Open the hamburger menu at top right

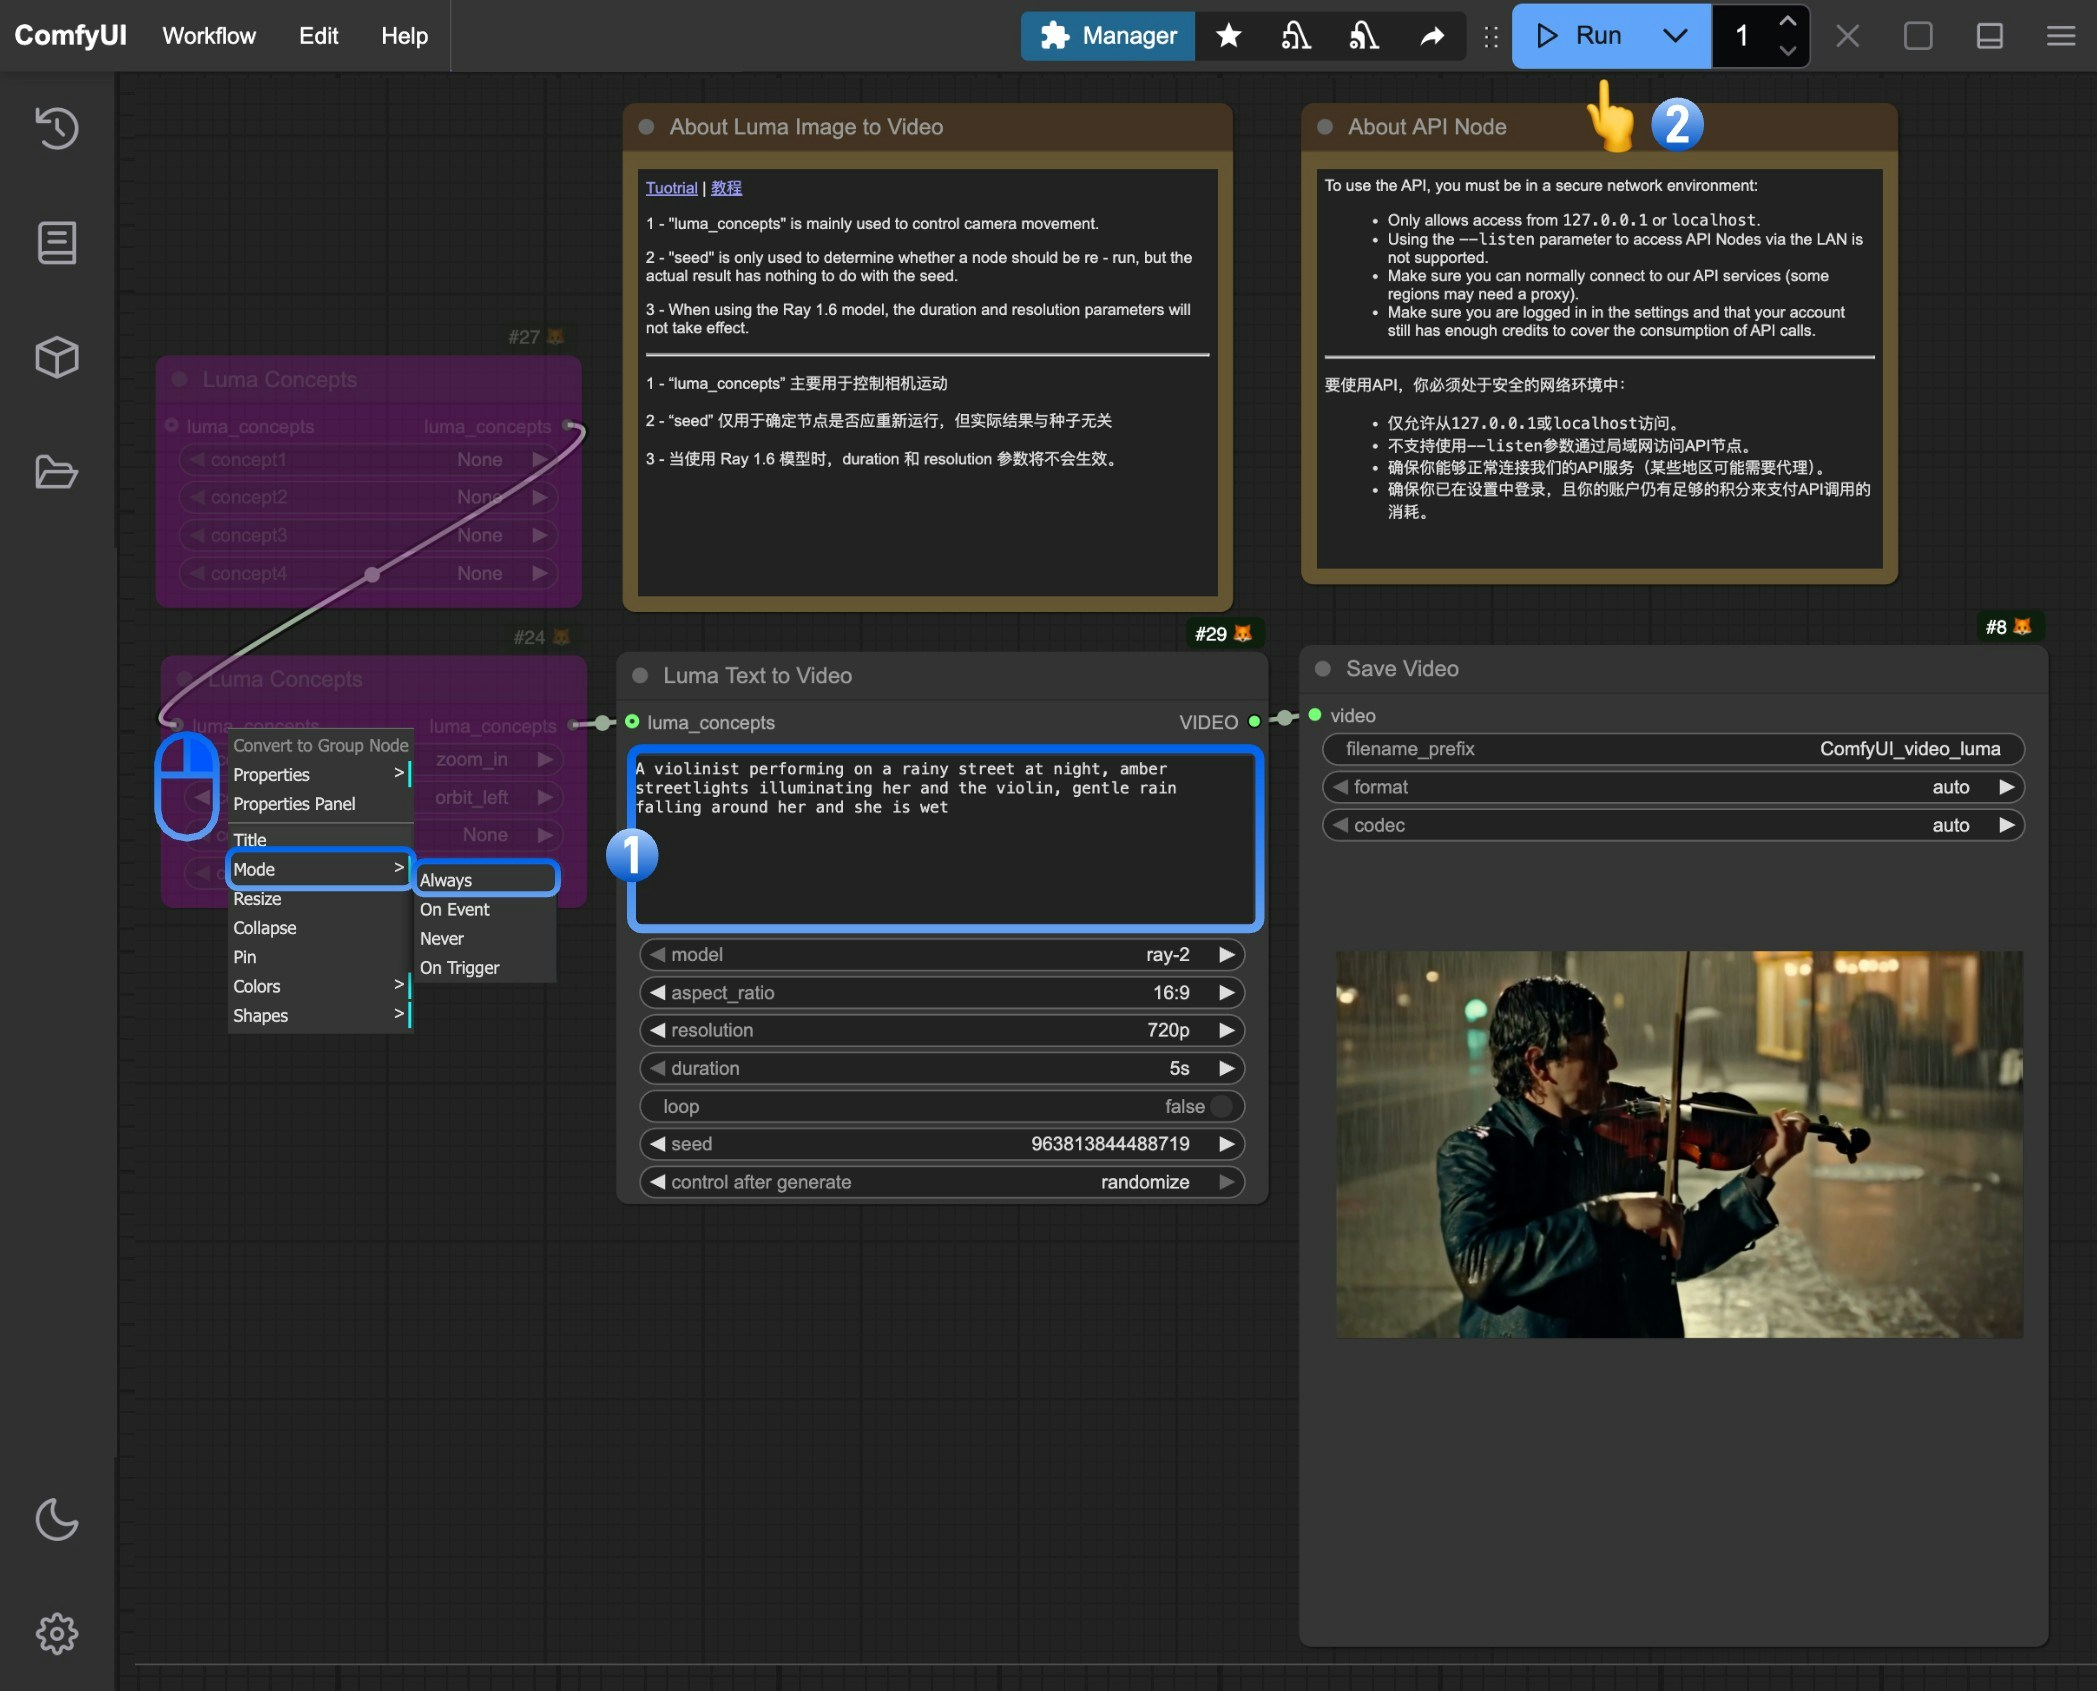point(2059,36)
